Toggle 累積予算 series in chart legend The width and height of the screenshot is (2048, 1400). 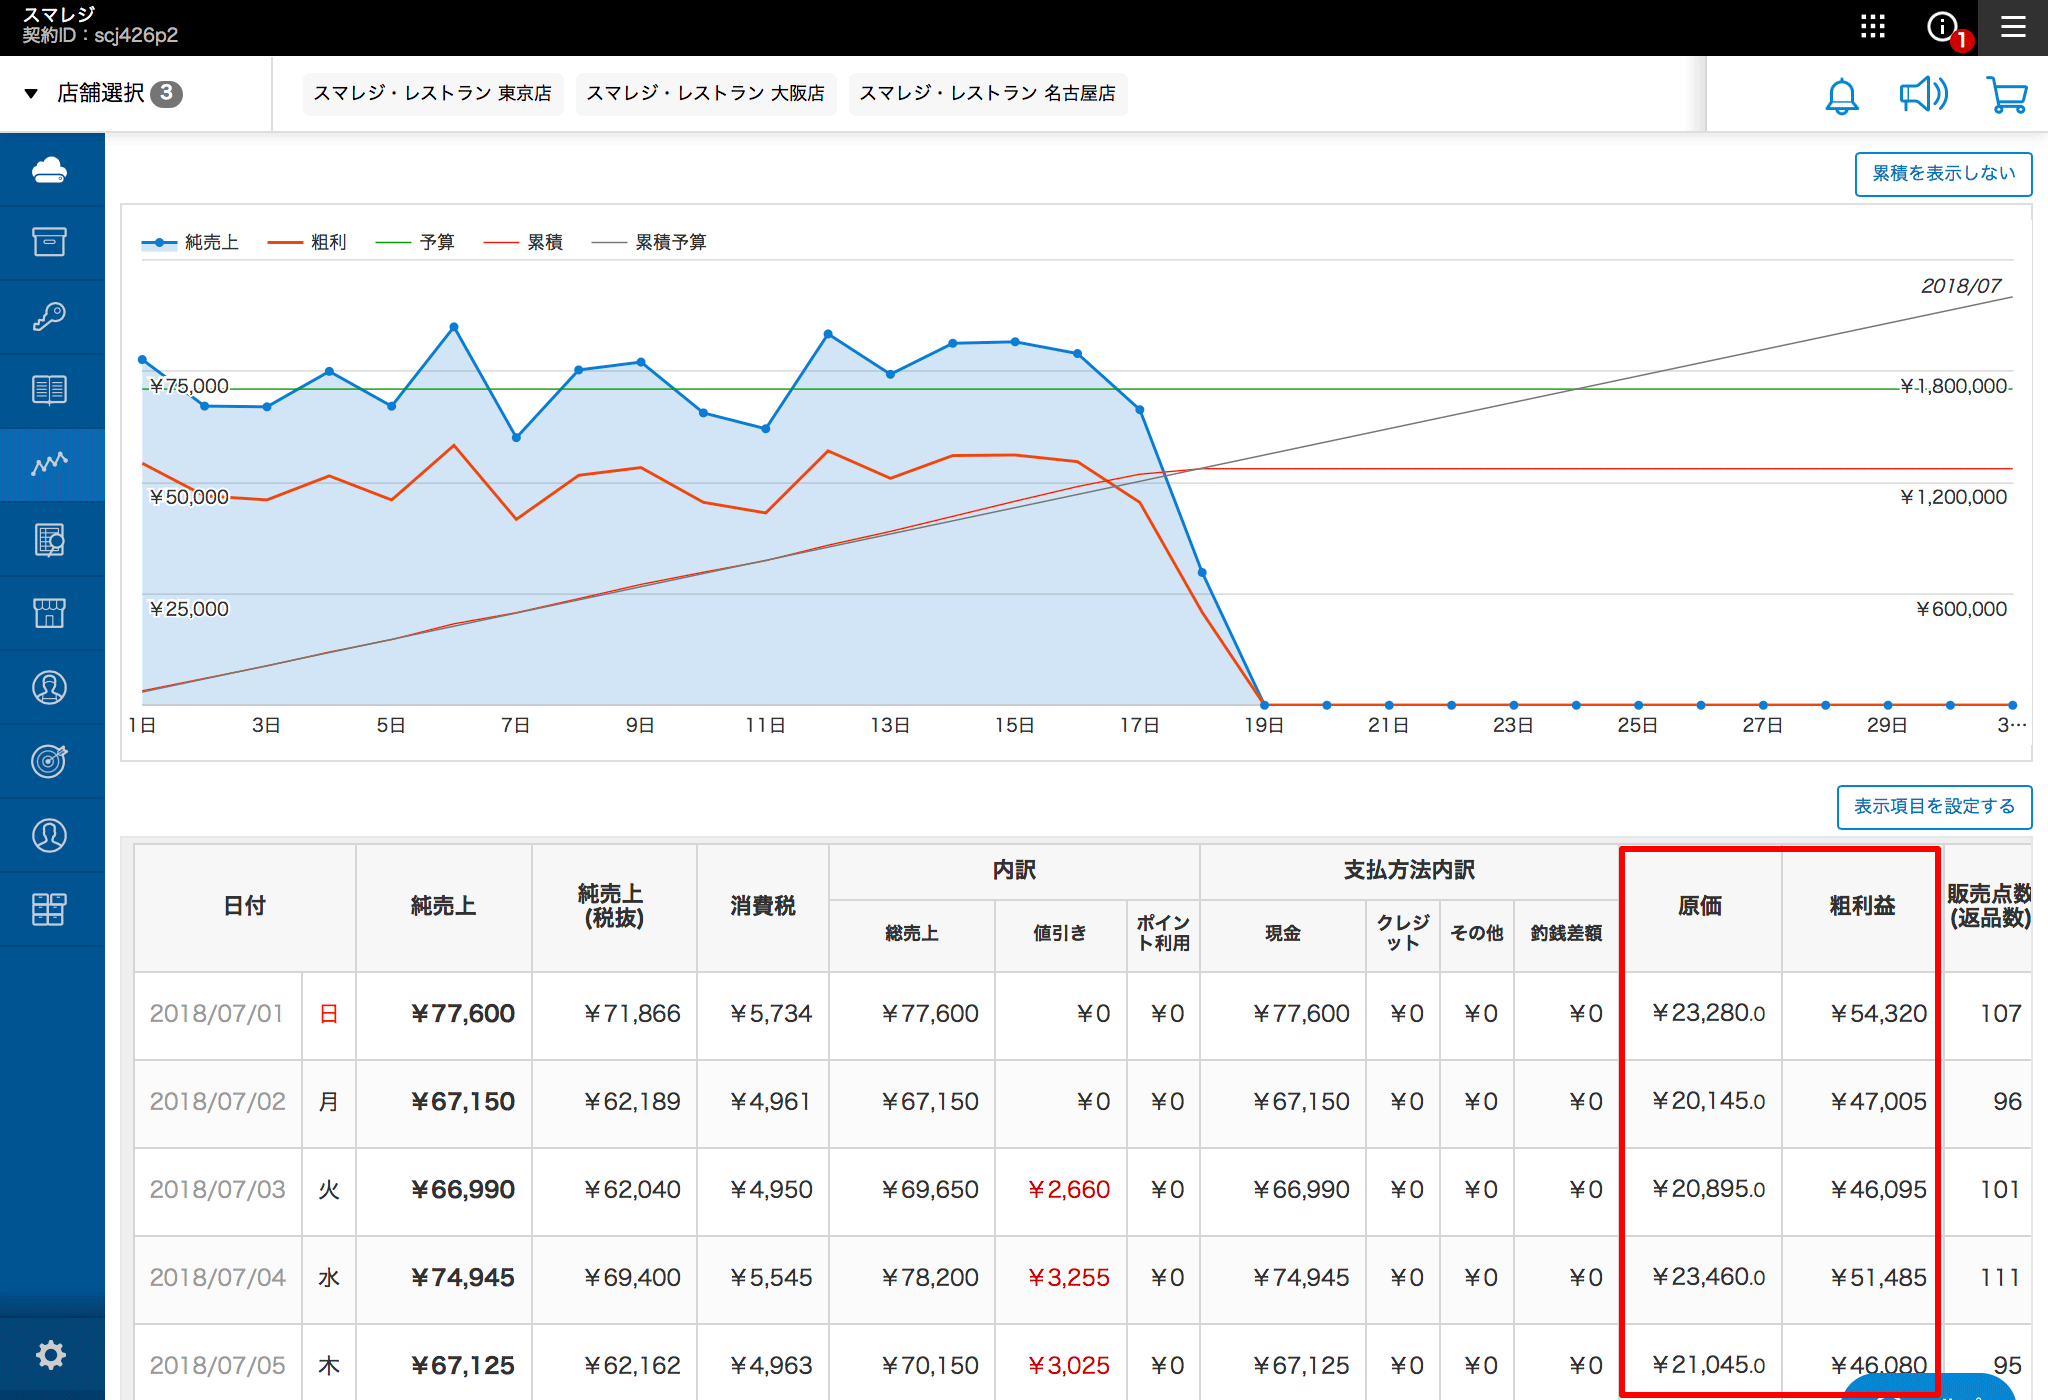pyautogui.click(x=649, y=243)
